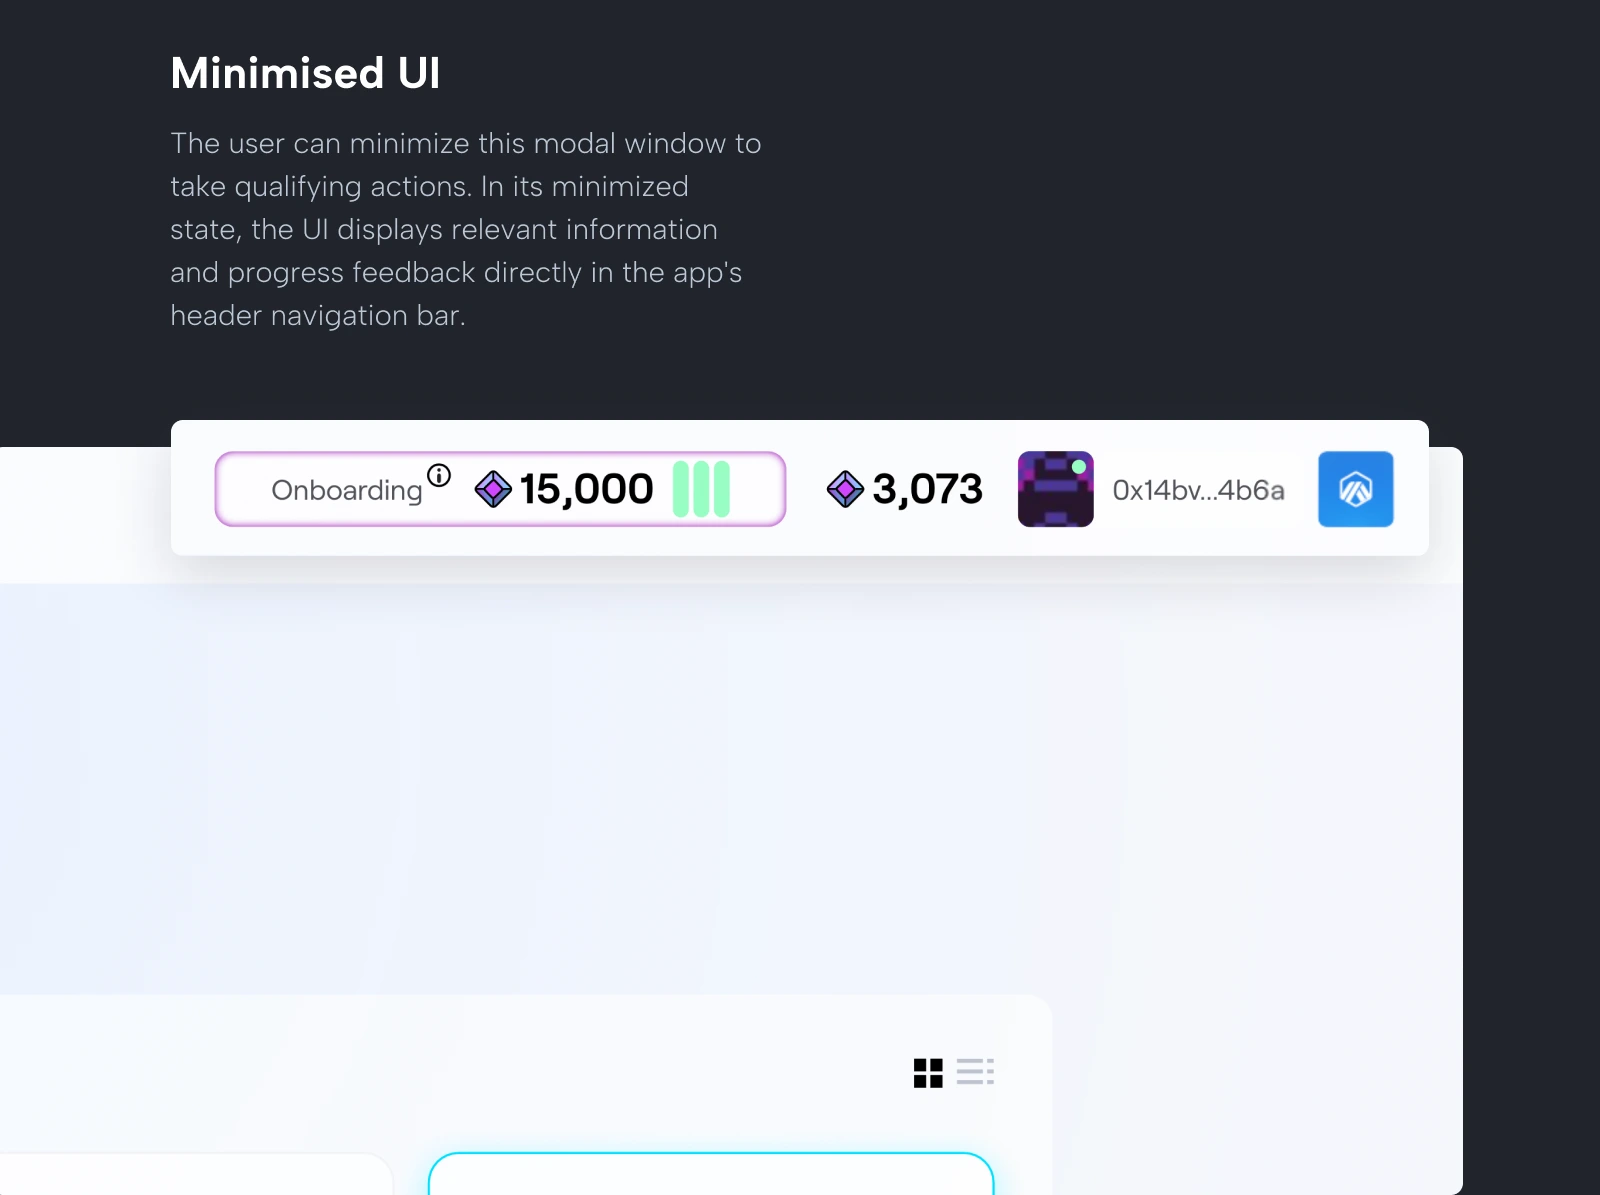Click the info icon beside Onboarding
Viewport: 1600px width, 1195px height.
(x=439, y=475)
